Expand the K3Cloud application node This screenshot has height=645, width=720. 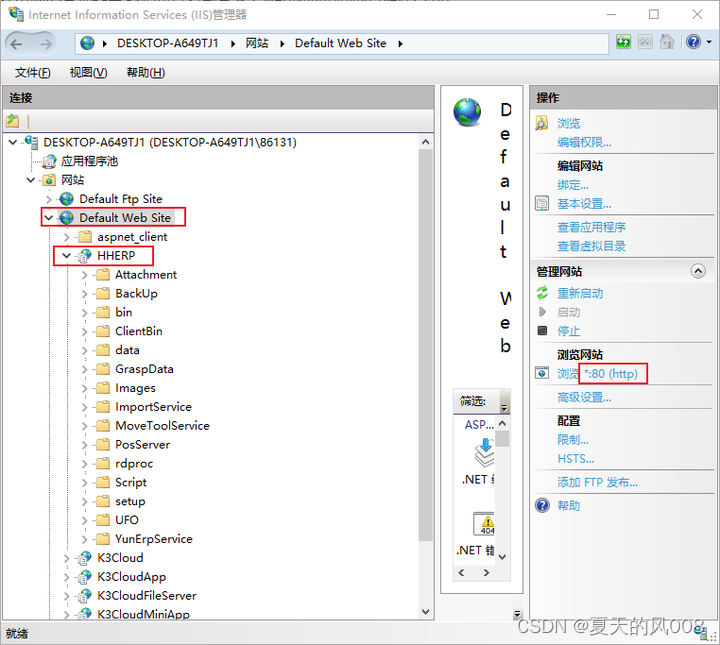click(67, 558)
